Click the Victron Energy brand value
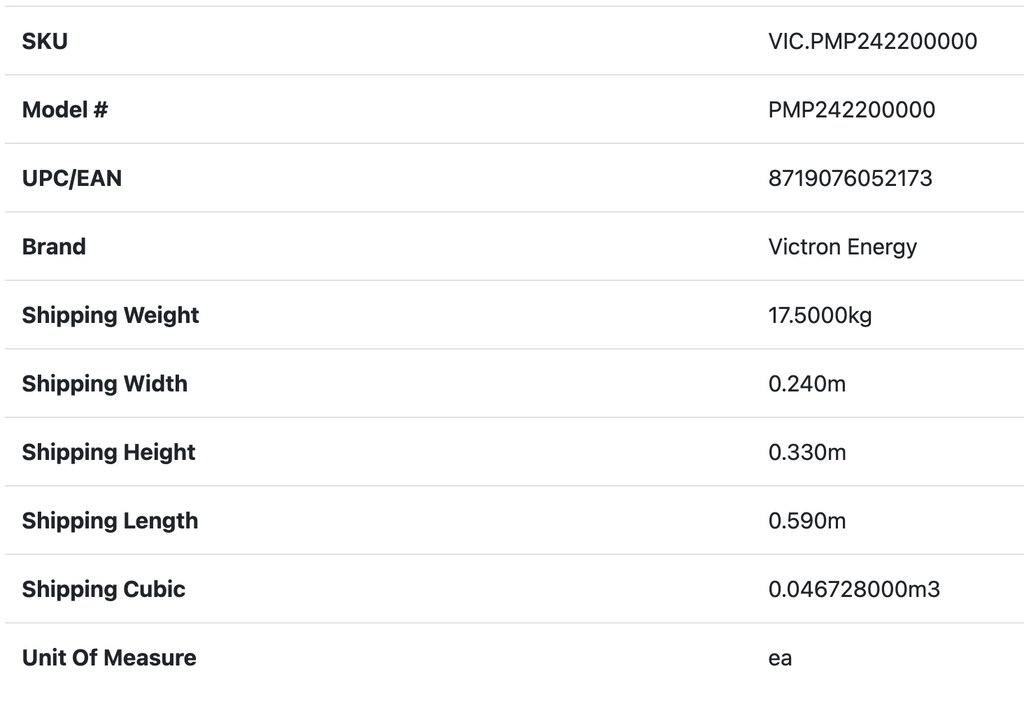Viewport: 1024px width, 720px height. click(x=842, y=247)
